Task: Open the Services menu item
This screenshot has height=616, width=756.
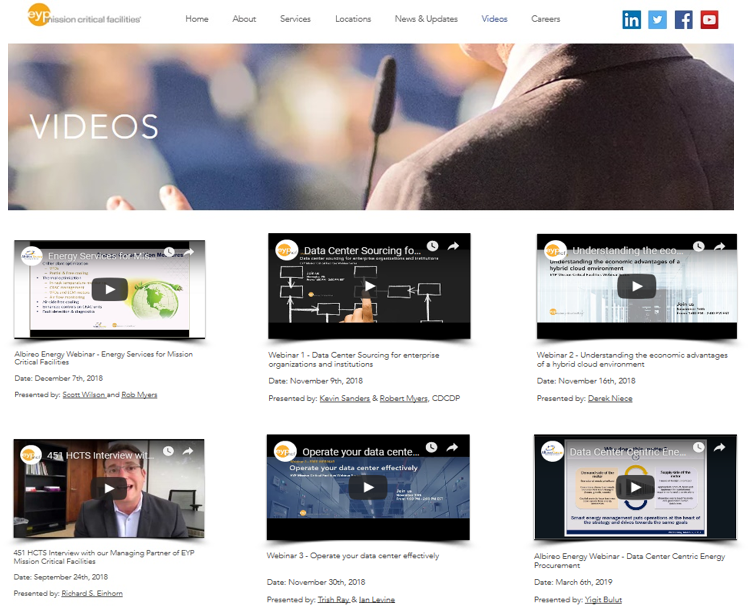Action: coord(295,19)
